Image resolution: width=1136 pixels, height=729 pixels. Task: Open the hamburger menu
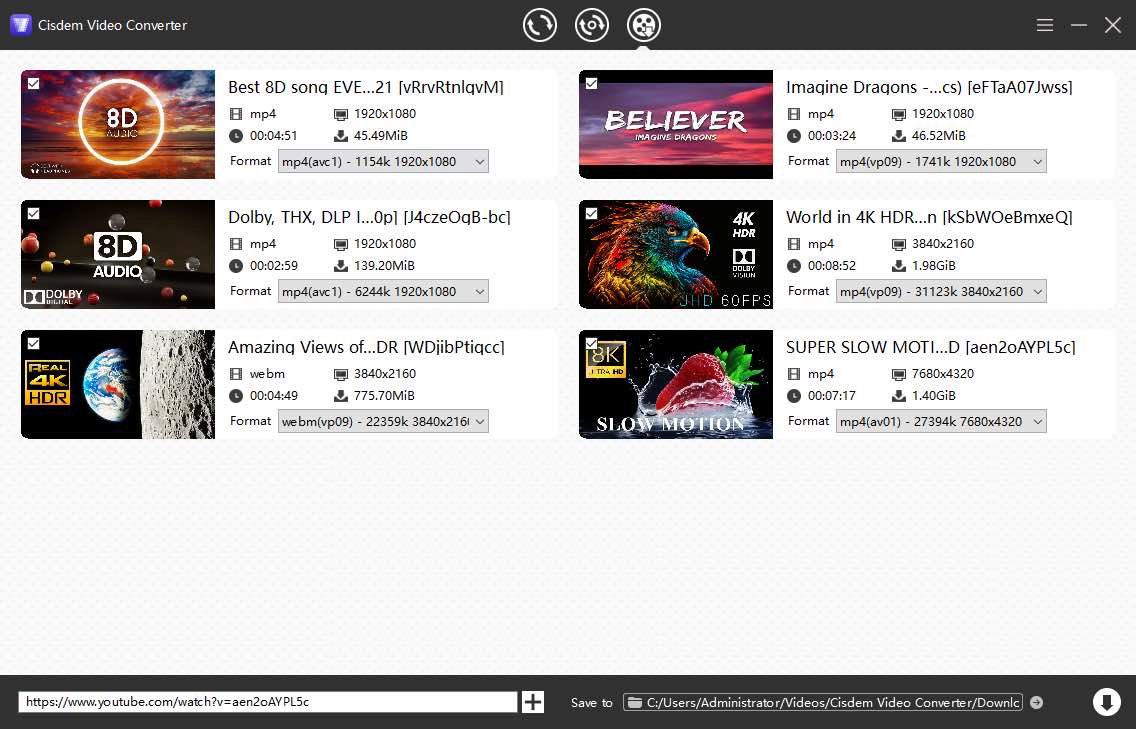click(1045, 25)
